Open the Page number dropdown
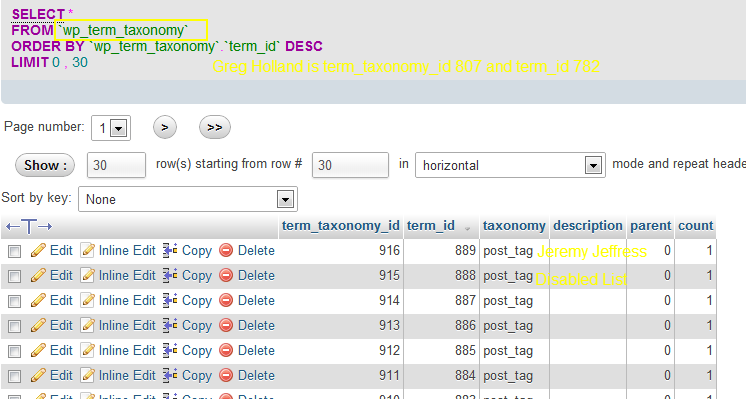The height and width of the screenshot is (399, 746). pos(111,128)
